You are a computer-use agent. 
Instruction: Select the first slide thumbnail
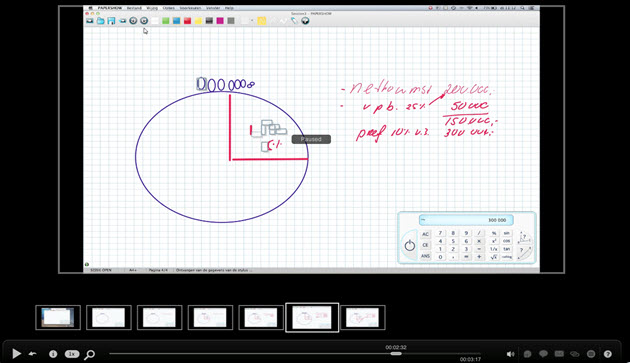tap(58, 318)
